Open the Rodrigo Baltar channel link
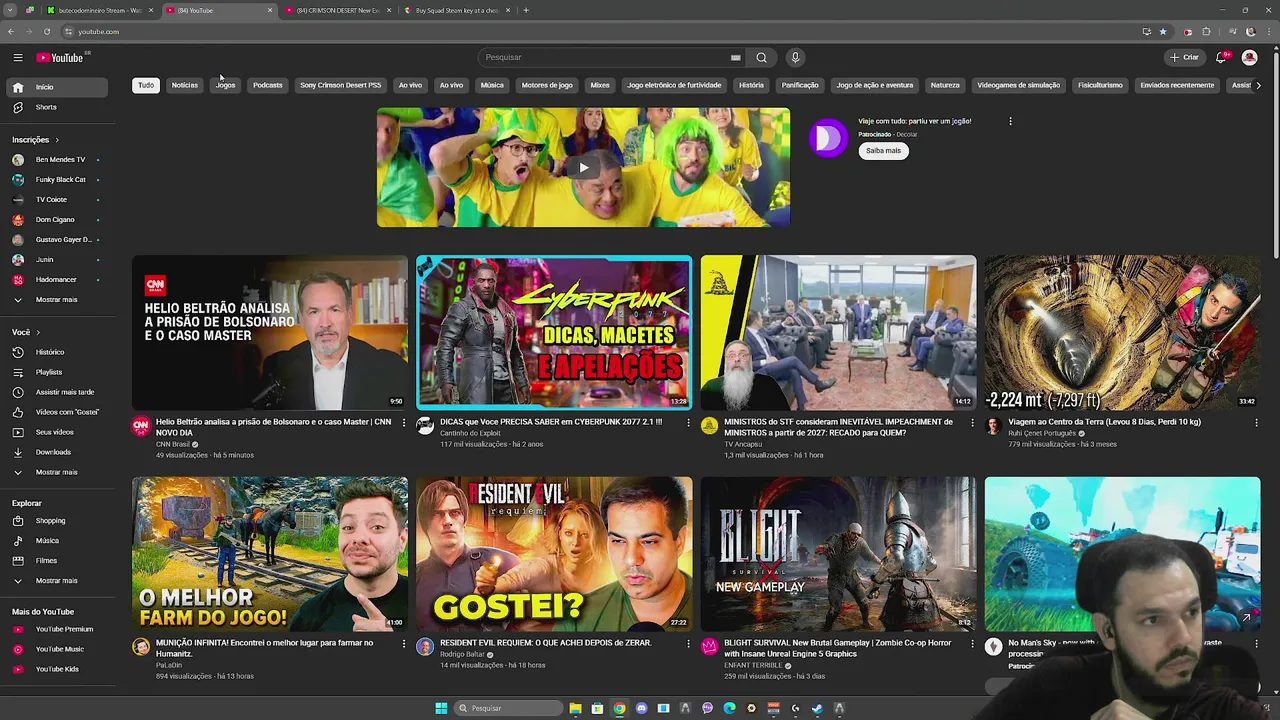 [x=462, y=654]
